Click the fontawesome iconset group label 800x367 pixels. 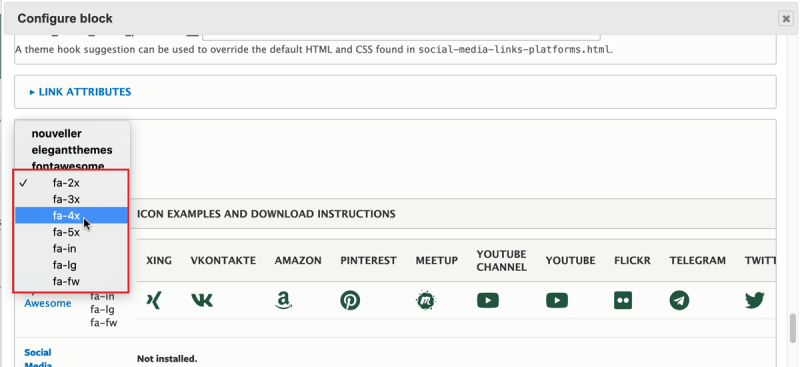68,166
